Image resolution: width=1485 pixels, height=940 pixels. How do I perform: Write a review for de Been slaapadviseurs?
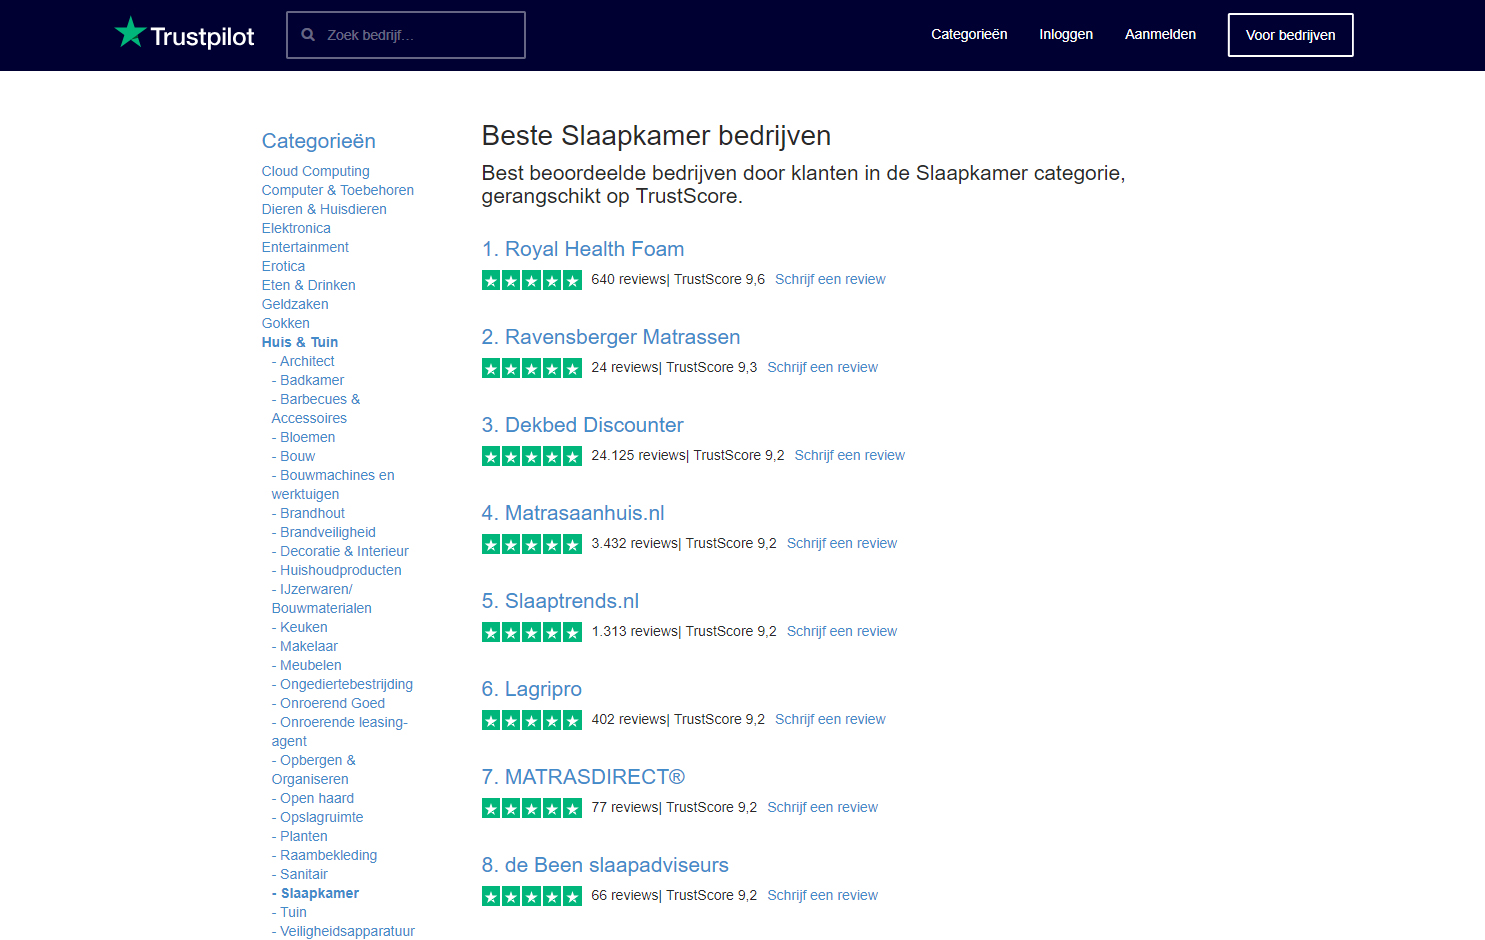[x=822, y=895]
